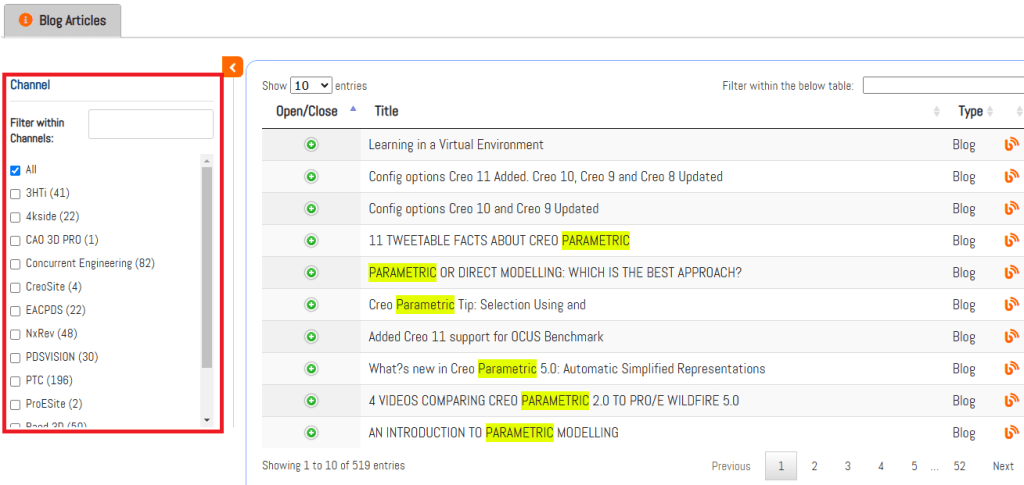
Task: Click the orange info icon on Blog Articles tab
Action: pyautogui.click(x=26, y=21)
